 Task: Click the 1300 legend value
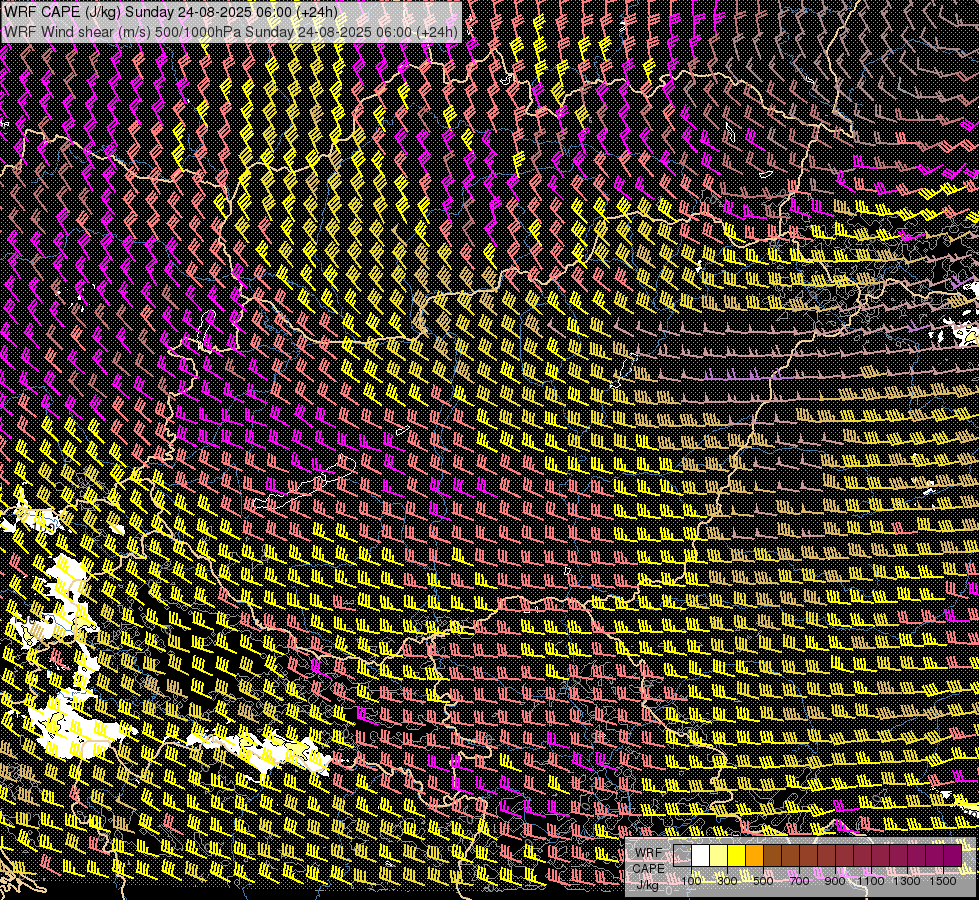[907, 881]
